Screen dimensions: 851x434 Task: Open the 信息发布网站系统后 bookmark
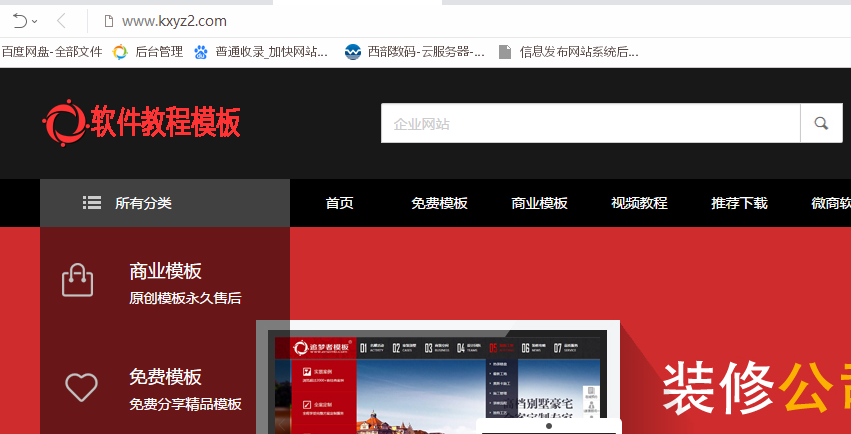coord(579,52)
